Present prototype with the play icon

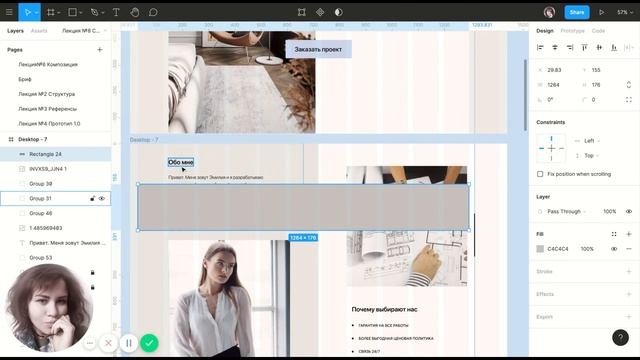click(x=602, y=12)
